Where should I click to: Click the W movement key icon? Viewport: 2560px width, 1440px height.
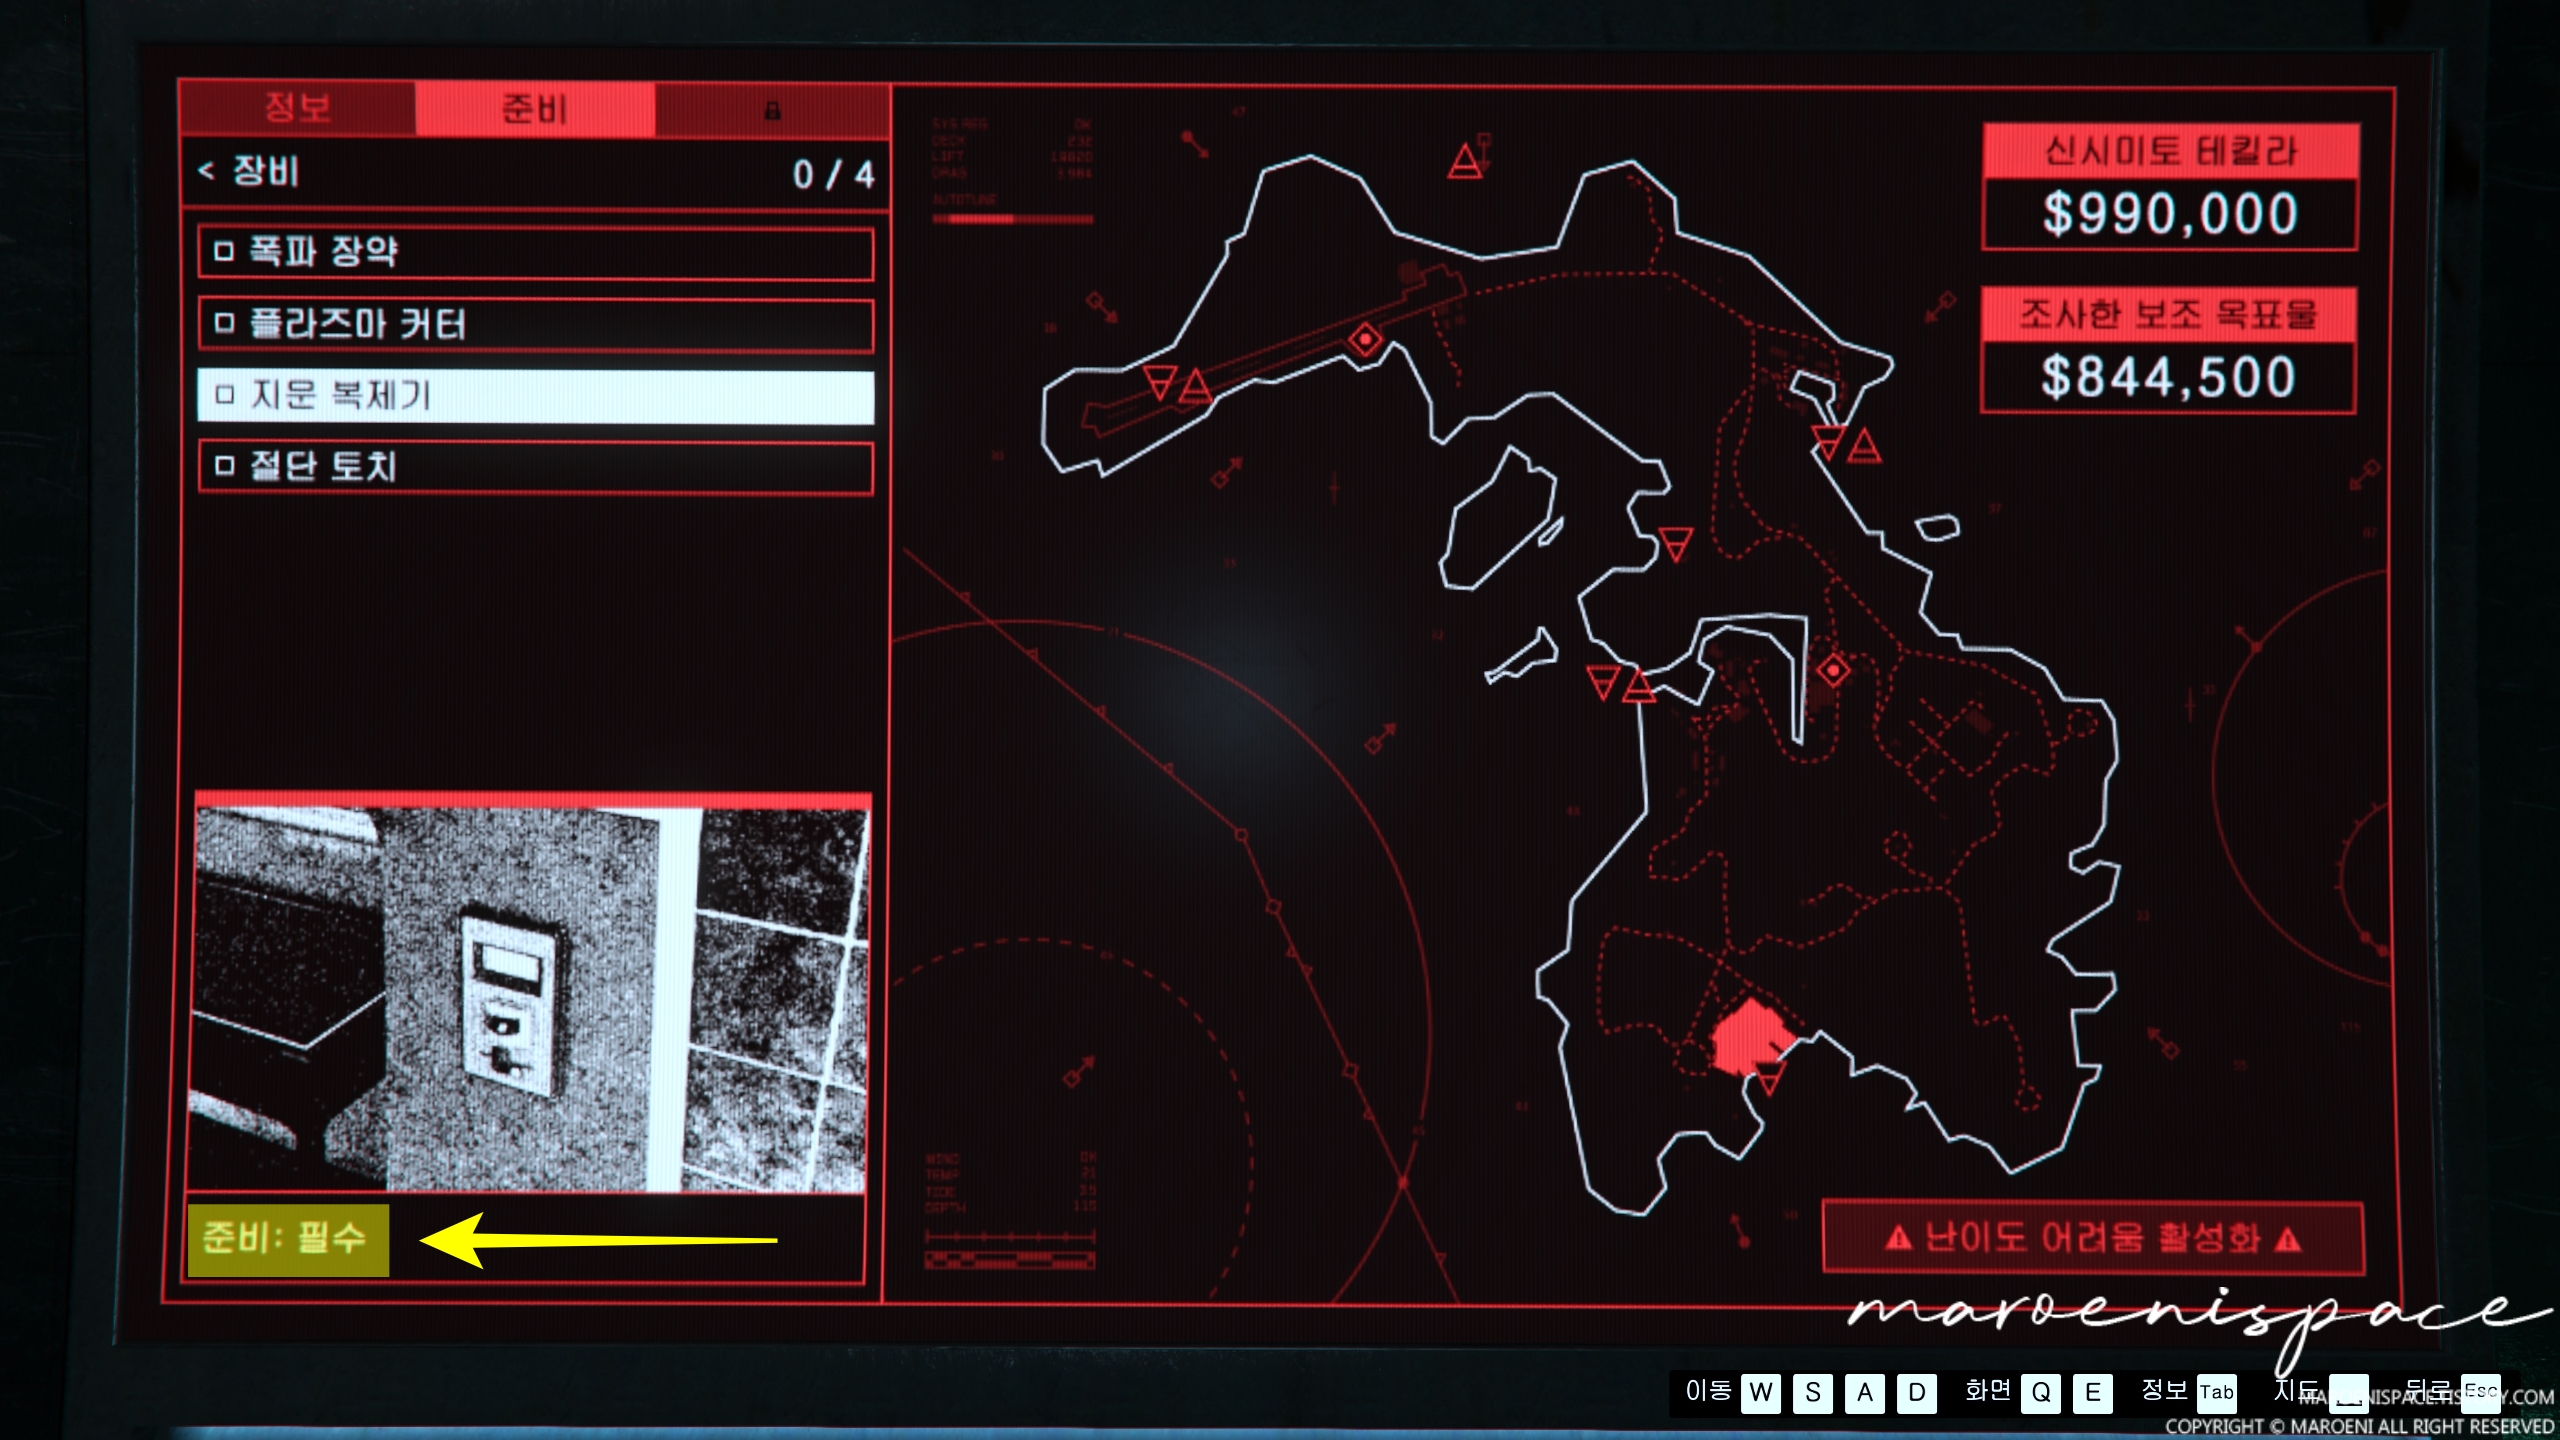click(1761, 1393)
